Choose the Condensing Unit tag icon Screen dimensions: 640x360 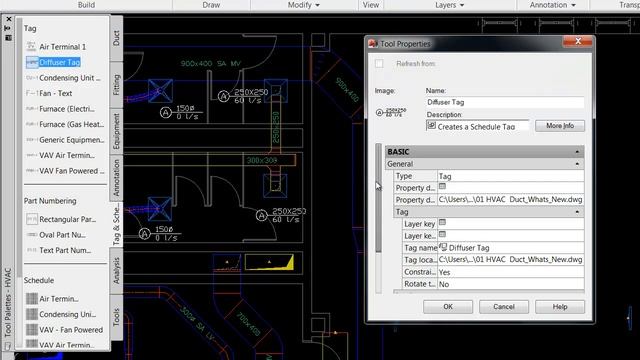pos(32,78)
